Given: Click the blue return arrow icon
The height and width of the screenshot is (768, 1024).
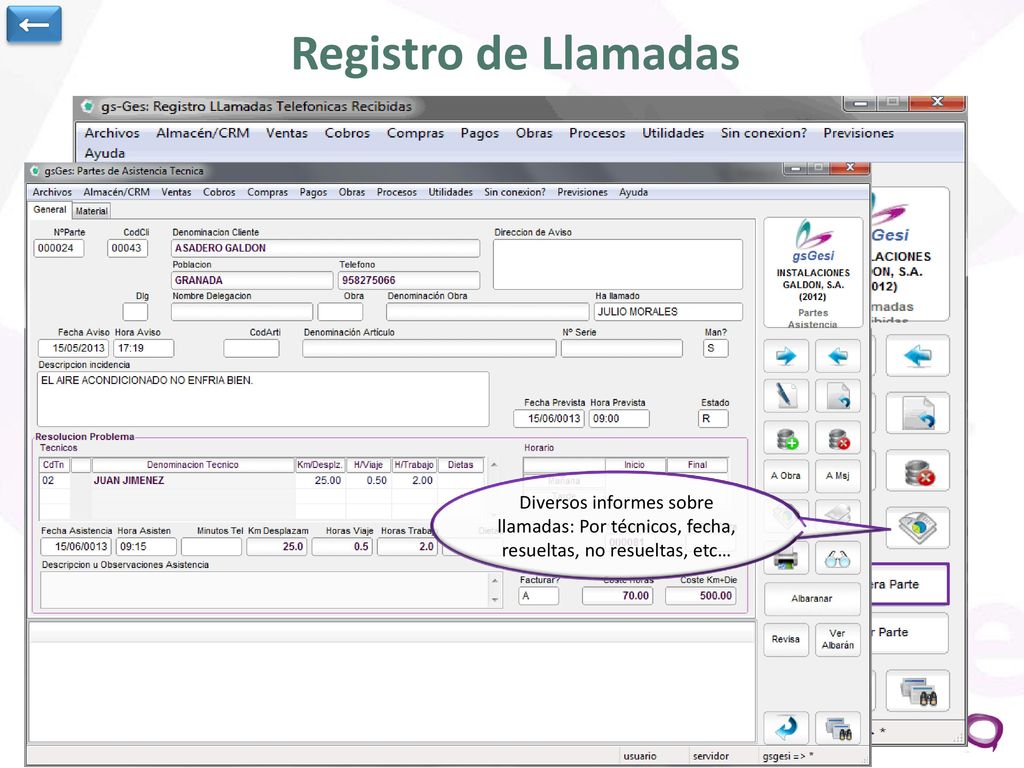Looking at the screenshot, I should (x=786, y=727).
